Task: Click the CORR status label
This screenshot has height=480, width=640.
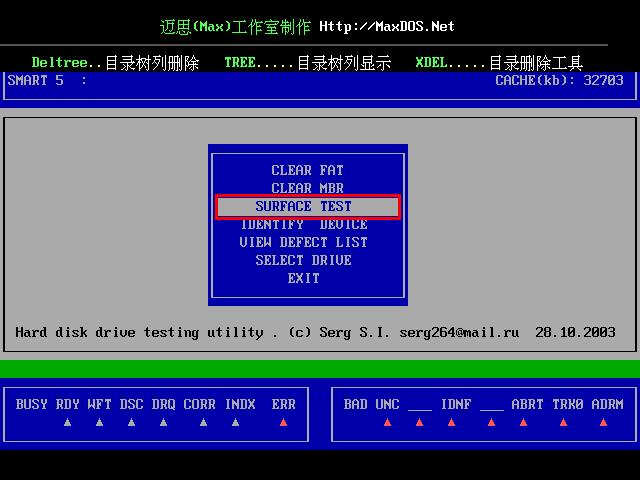Action: (x=199, y=404)
